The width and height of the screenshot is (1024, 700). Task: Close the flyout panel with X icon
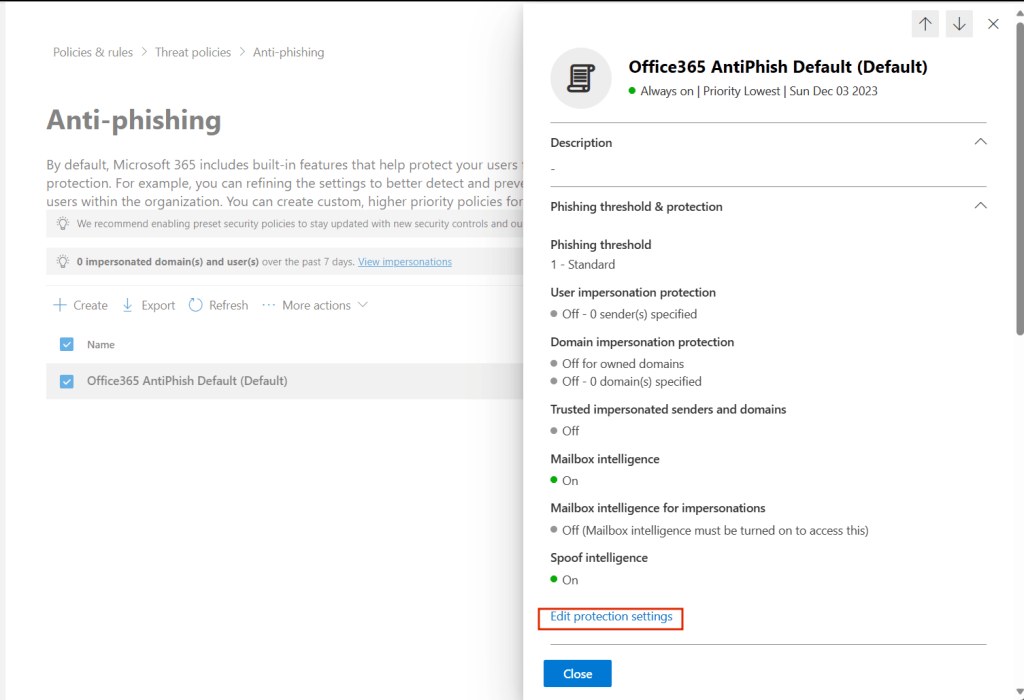(993, 24)
